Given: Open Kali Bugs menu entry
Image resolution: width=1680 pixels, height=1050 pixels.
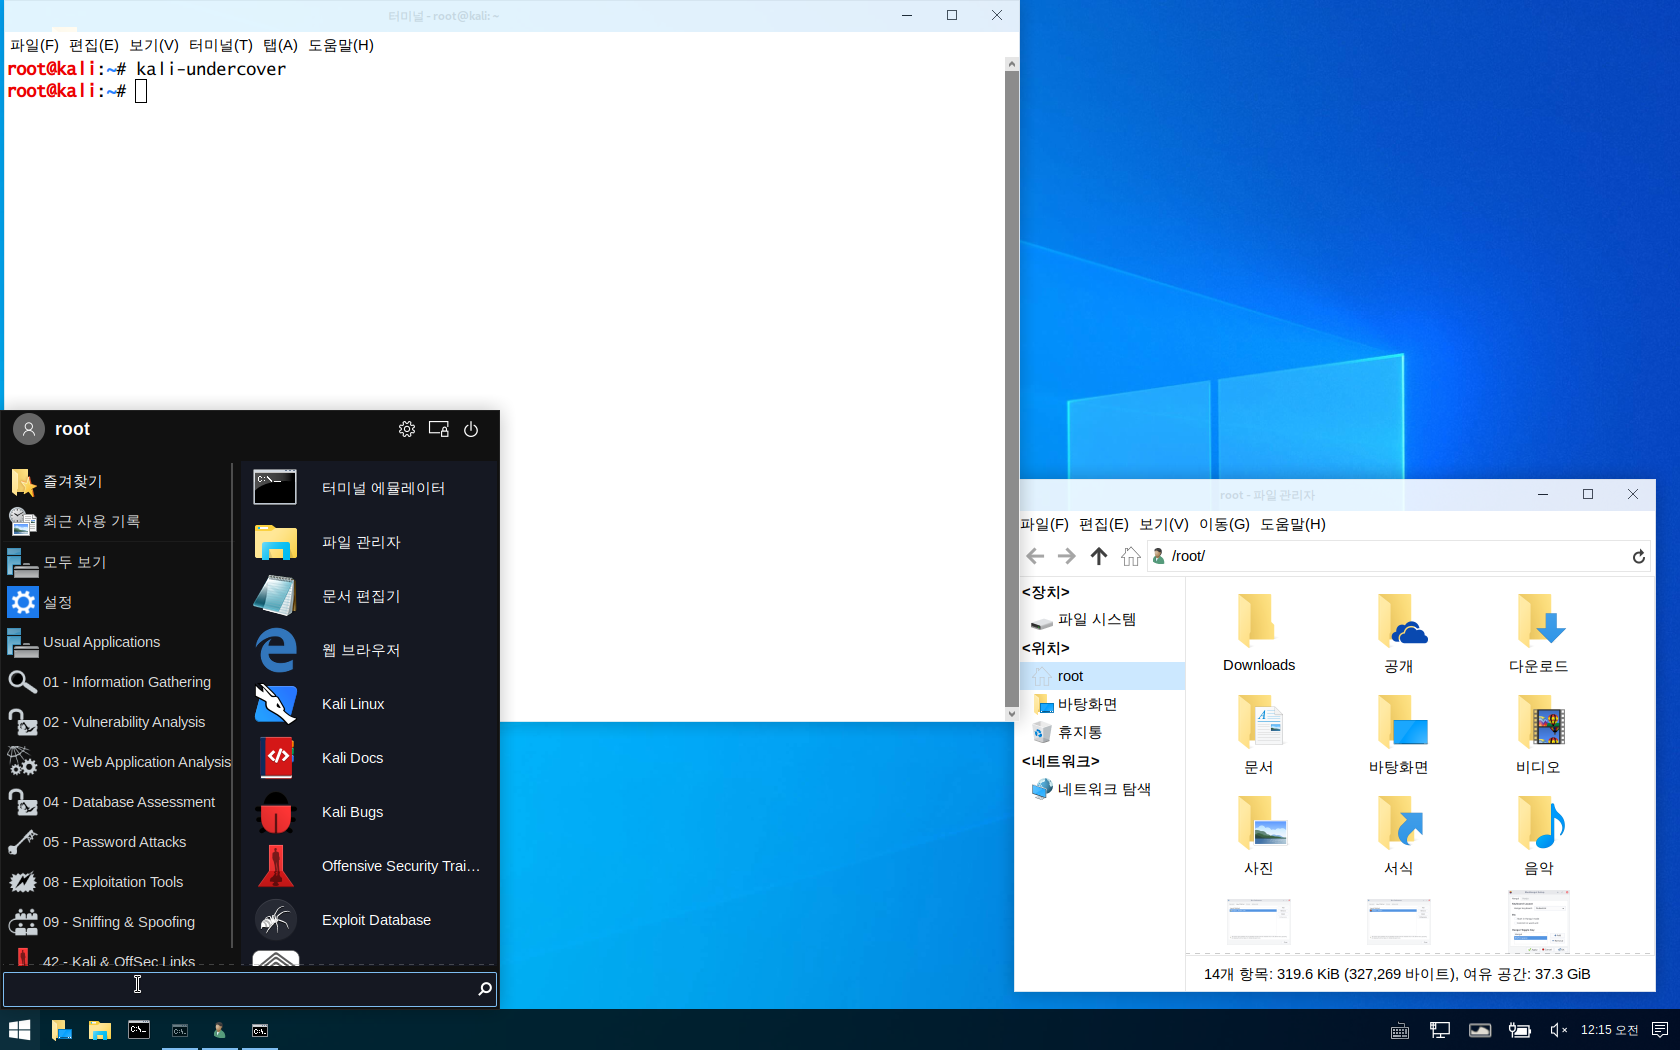Looking at the screenshot, I should pos(370,812).
